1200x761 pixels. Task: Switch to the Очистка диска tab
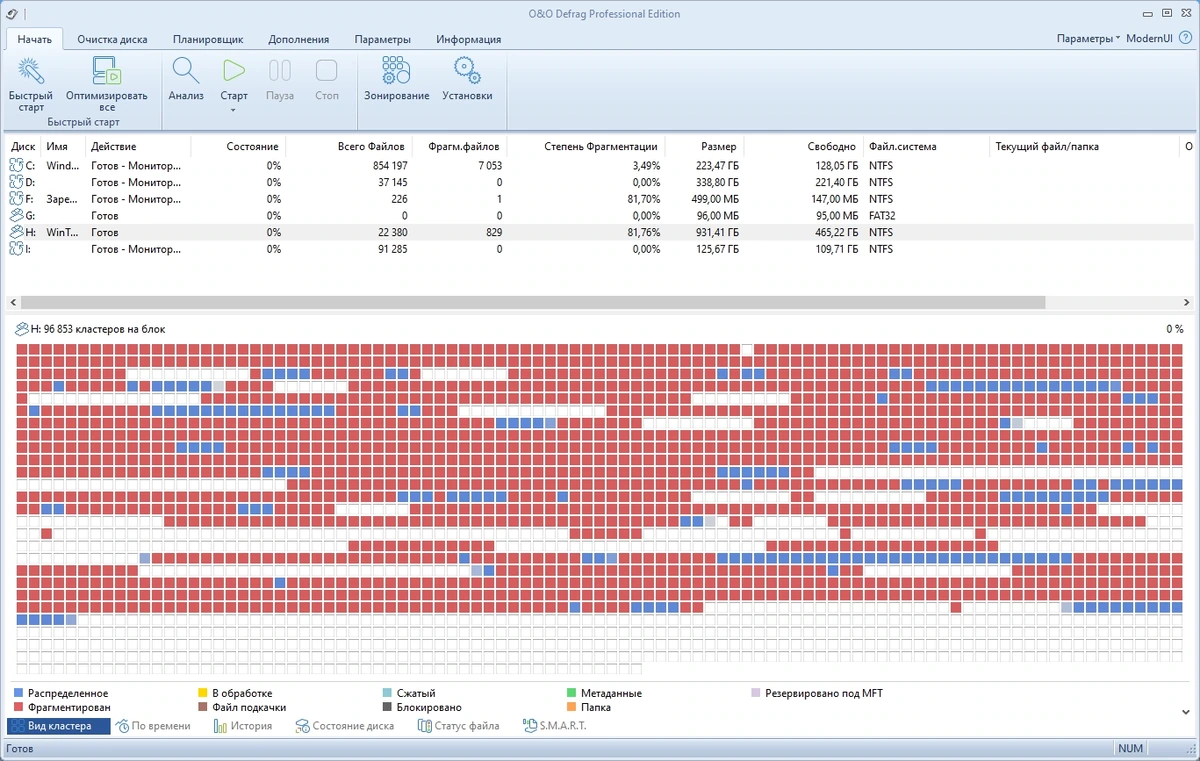pyautogui.click(x=113, y=39)
